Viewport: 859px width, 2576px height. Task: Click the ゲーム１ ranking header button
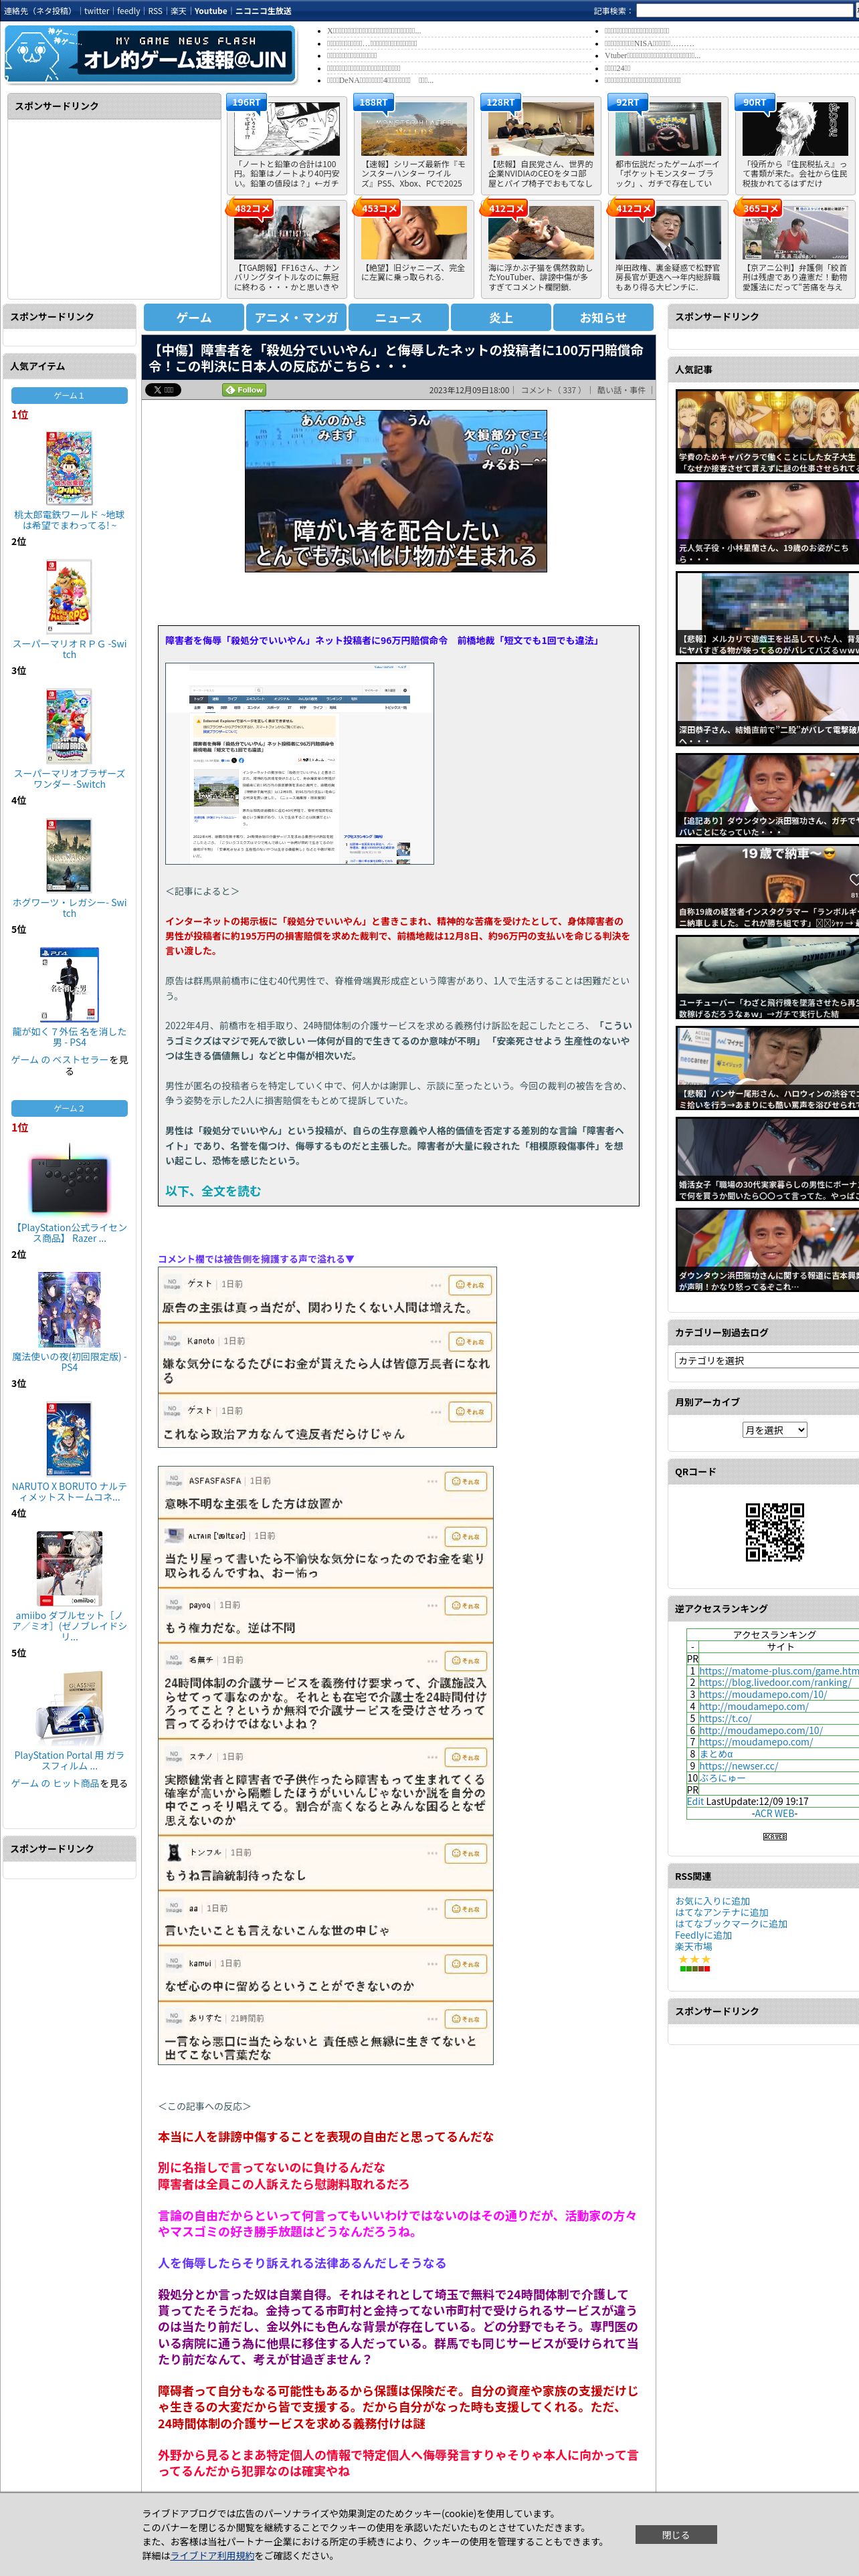coord(69,396)
